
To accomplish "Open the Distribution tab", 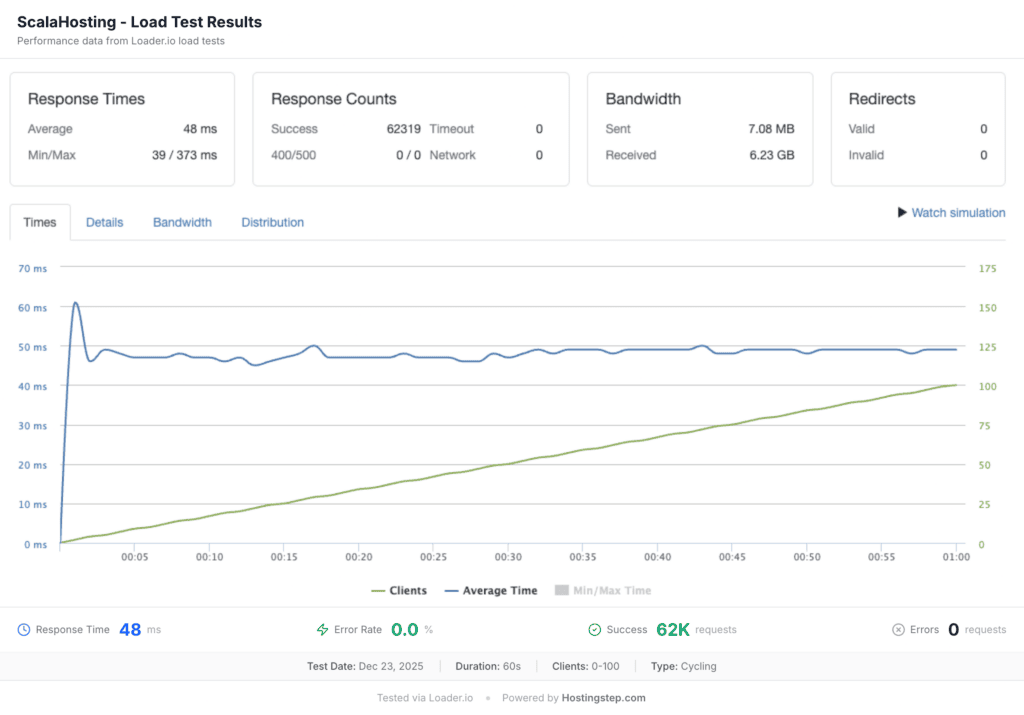I will (272, 222).
